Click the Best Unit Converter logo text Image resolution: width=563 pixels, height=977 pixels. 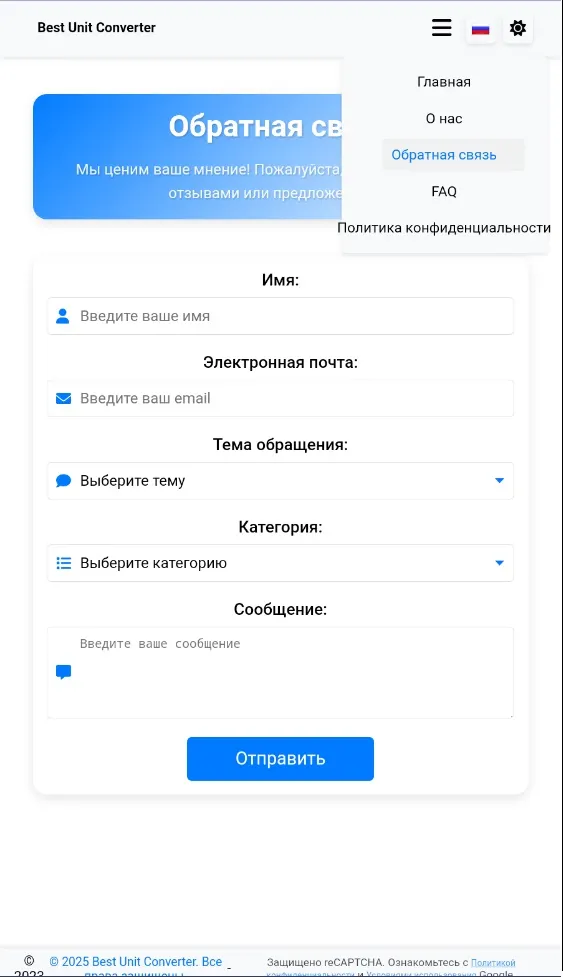click(97, 27)
